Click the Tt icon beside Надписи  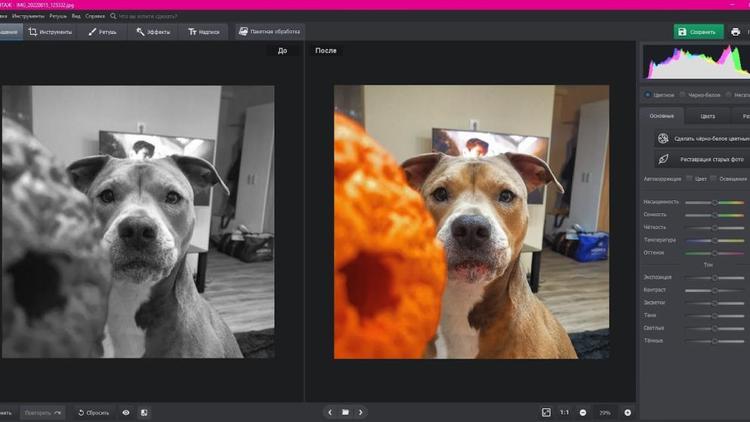coord(192,32)
